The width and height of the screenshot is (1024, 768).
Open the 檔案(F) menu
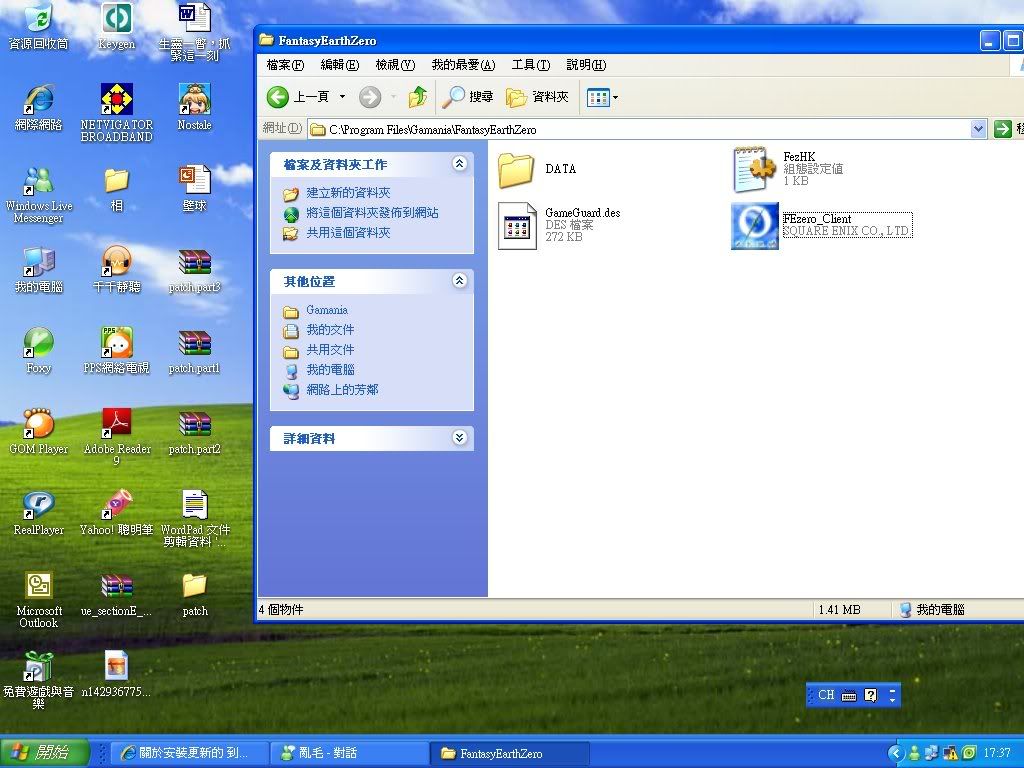click(285, 65)
